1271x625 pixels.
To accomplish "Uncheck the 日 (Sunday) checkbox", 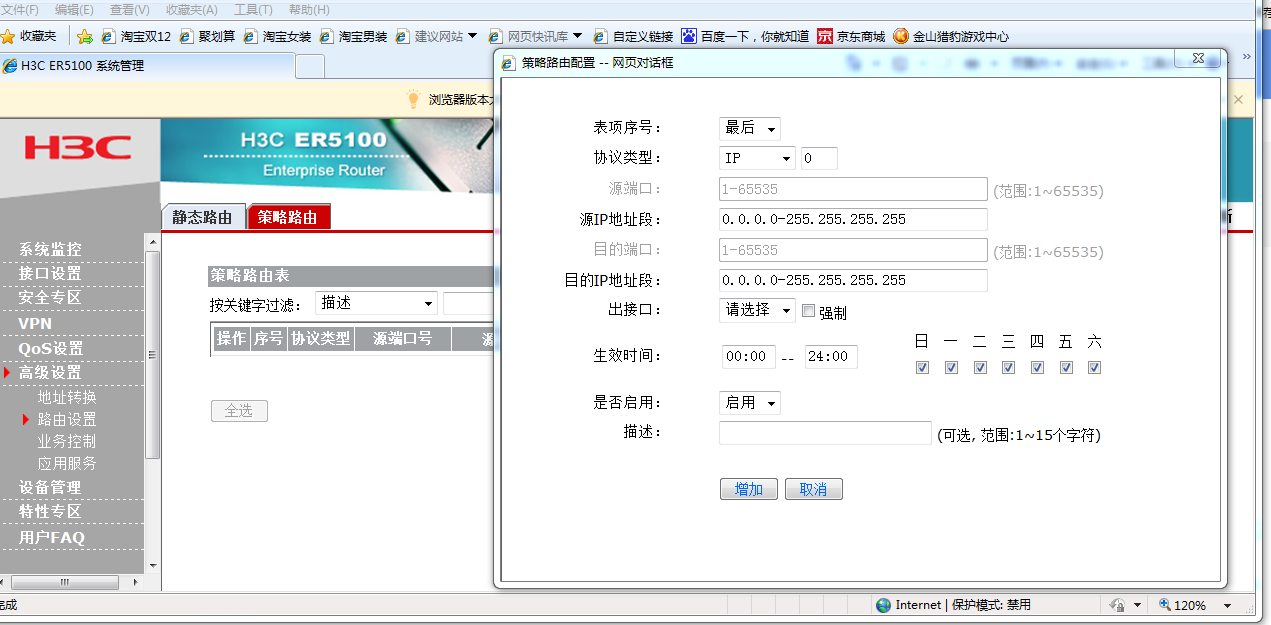I will (922, 367).
